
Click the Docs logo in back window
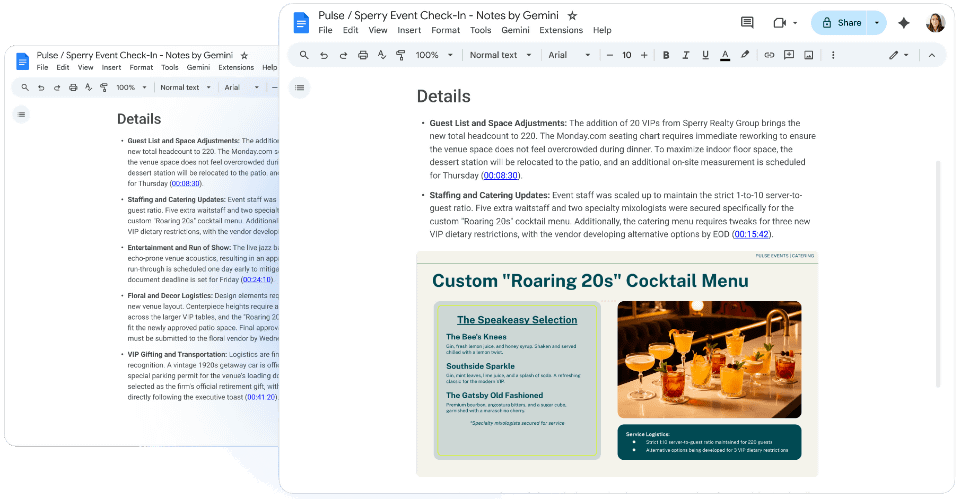click(x=23, y=61)
